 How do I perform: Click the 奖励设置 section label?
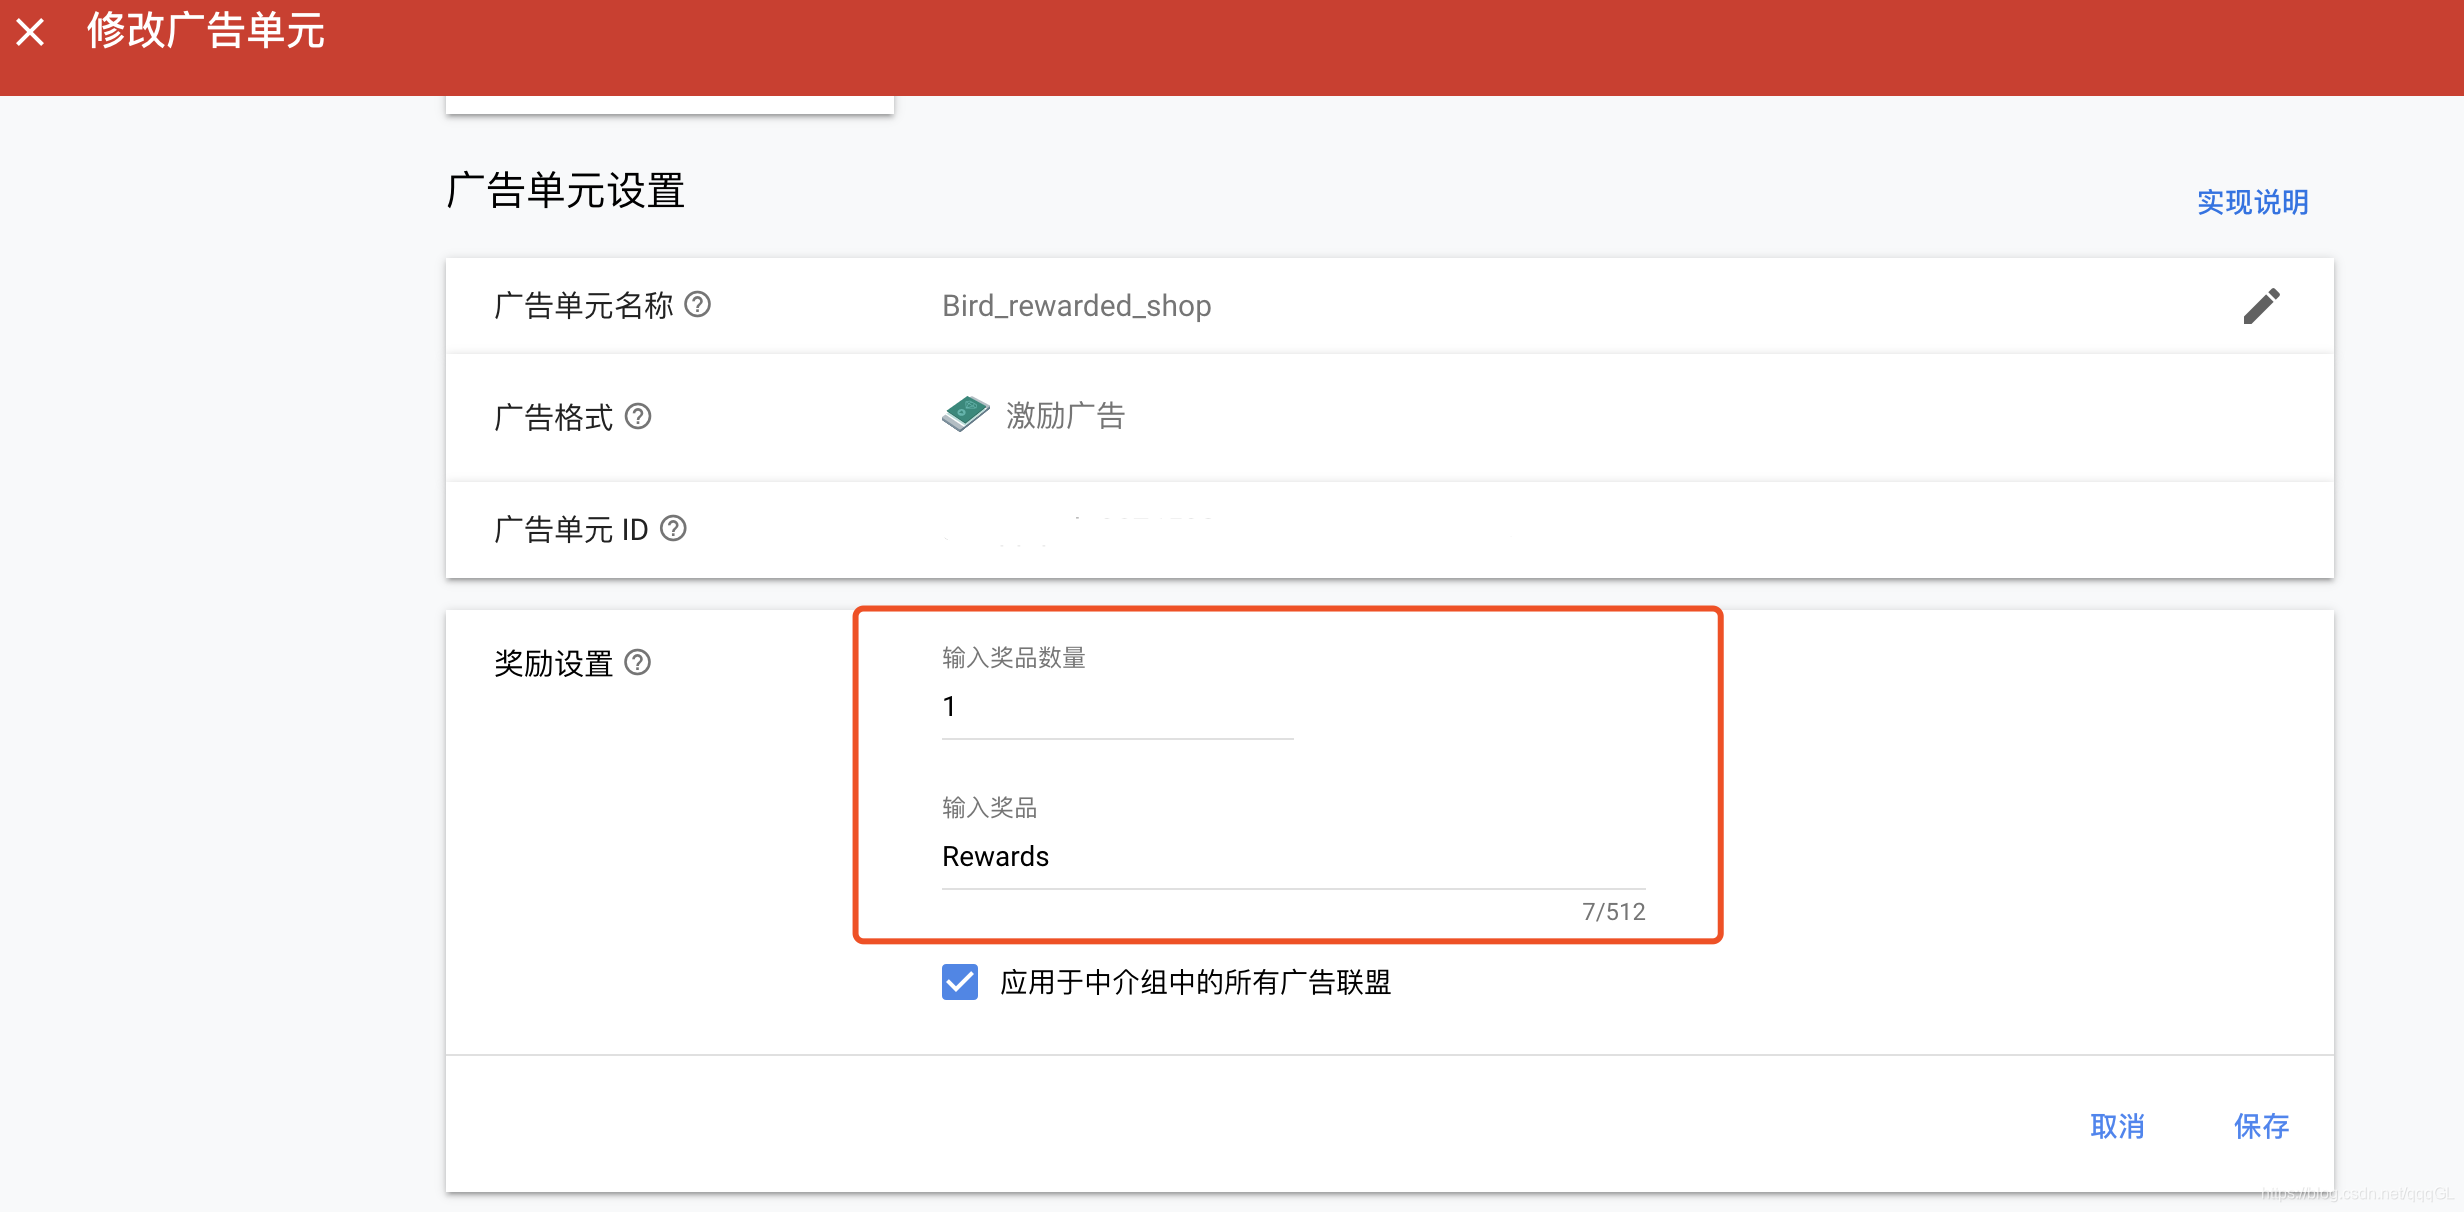point(553,663)
